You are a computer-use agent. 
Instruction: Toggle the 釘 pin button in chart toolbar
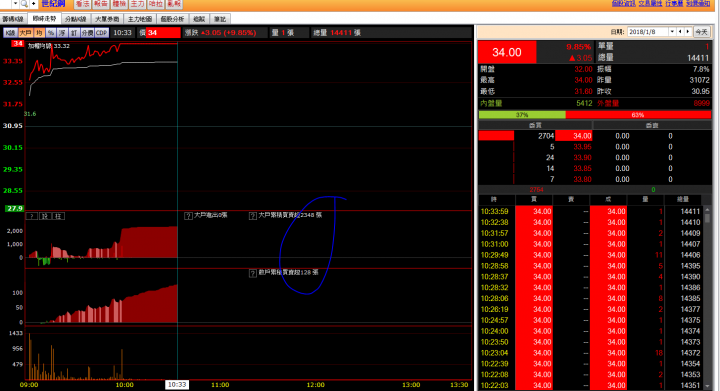(73, 33)
